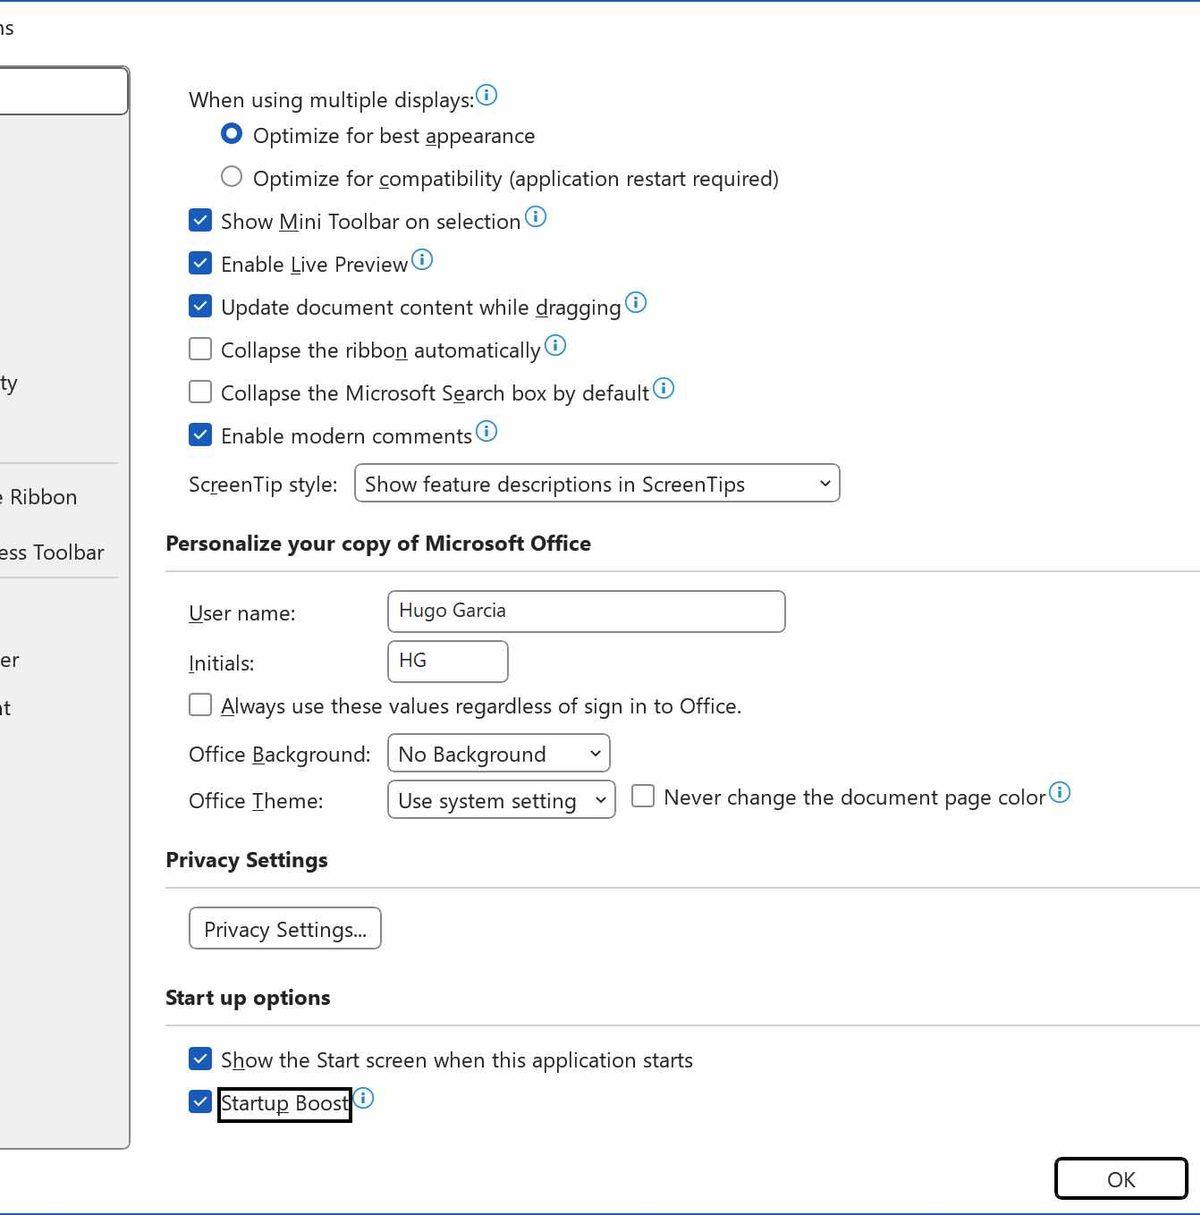Click inside the User name field
The height and width of the screenshot is (1215, 1200).
(x=586, y=611)
